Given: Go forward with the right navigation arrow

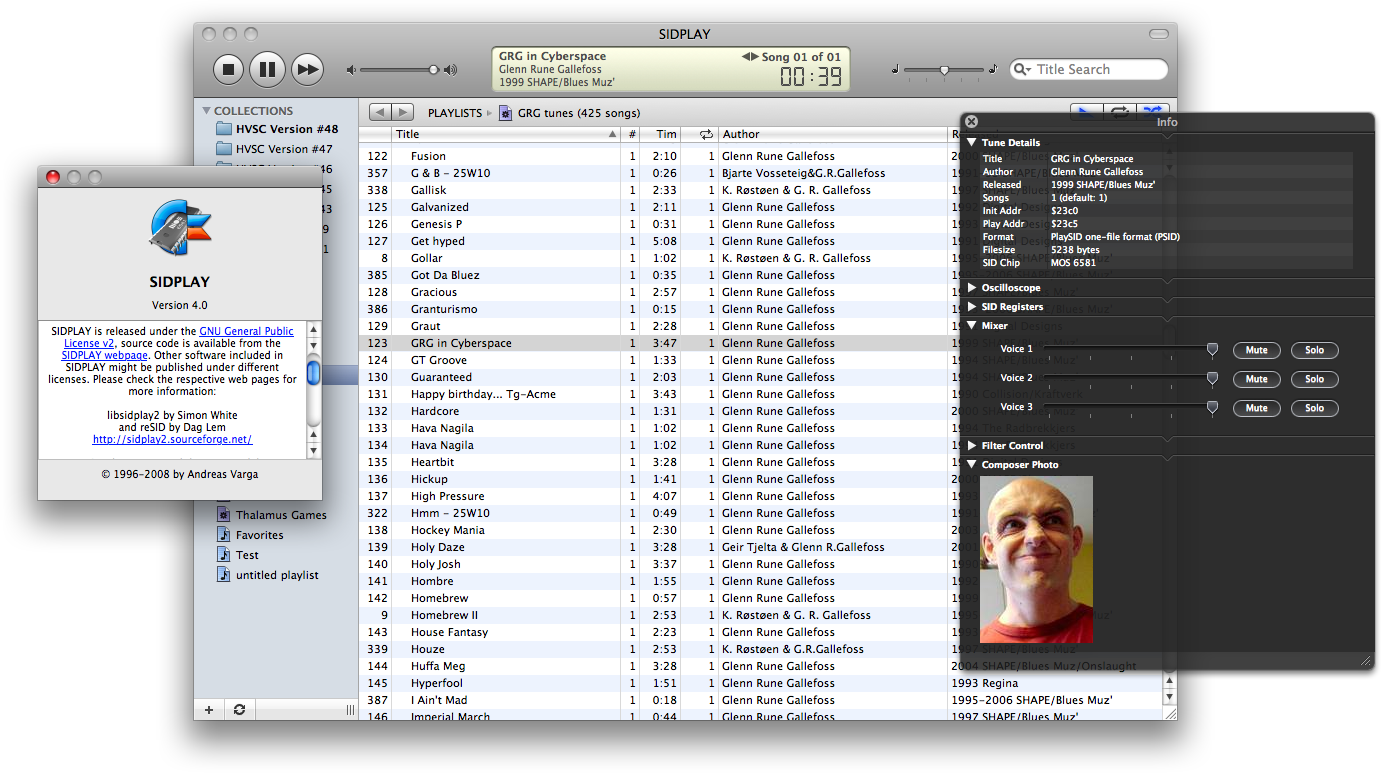Looking at the screenshot, I should [402, 113].
